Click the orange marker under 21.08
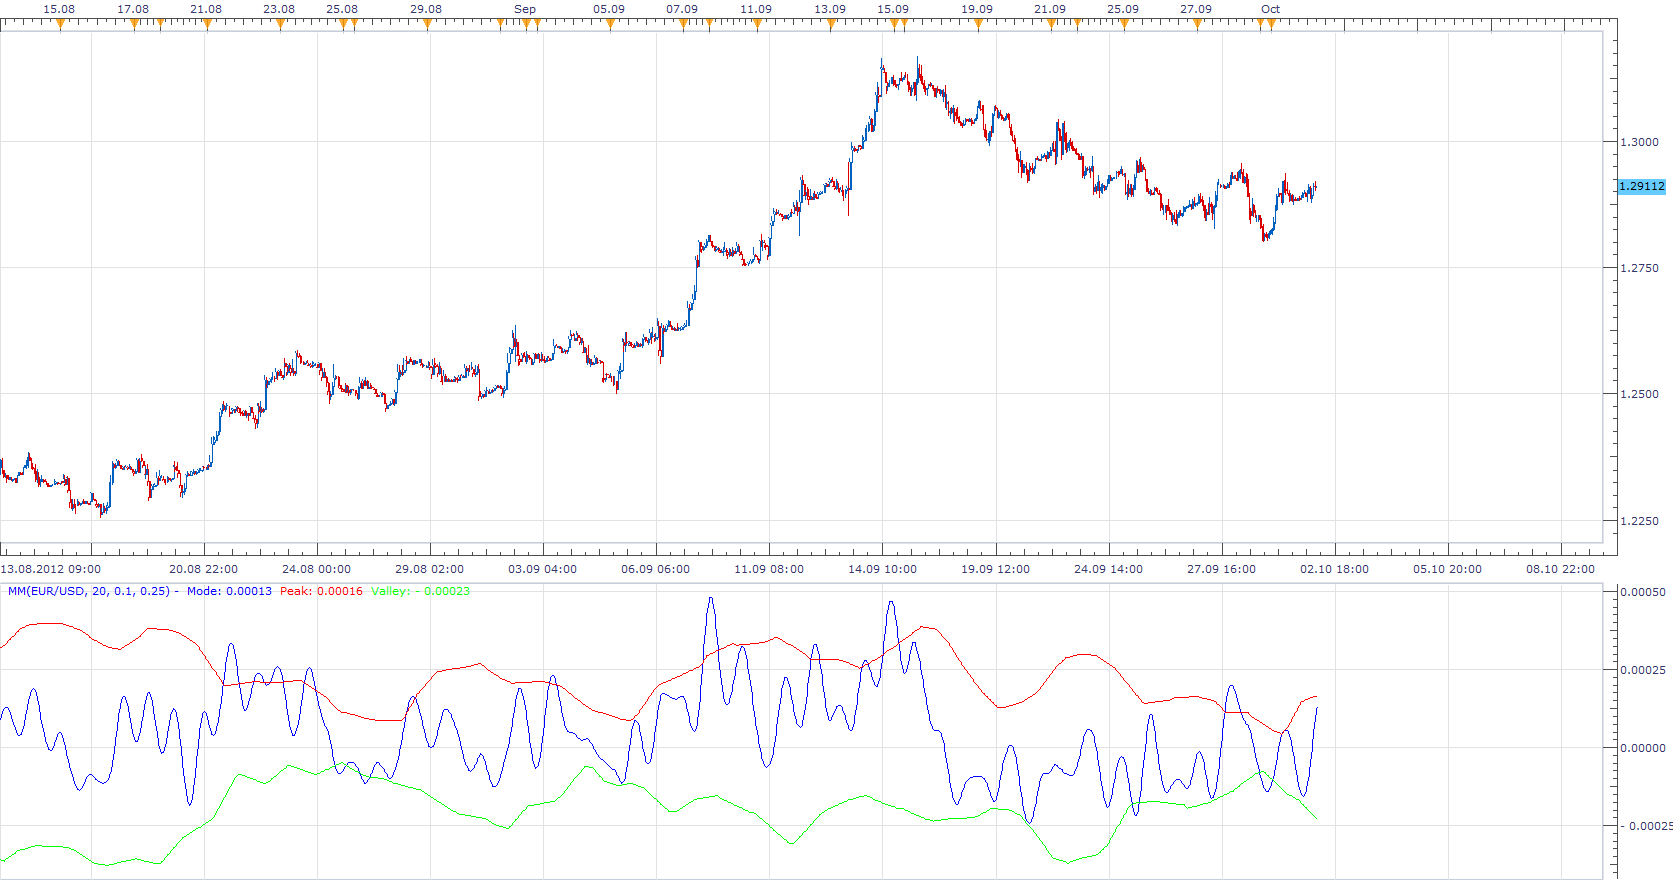The height and width of the screenshot is (880, 1674). tap(207, 25)
